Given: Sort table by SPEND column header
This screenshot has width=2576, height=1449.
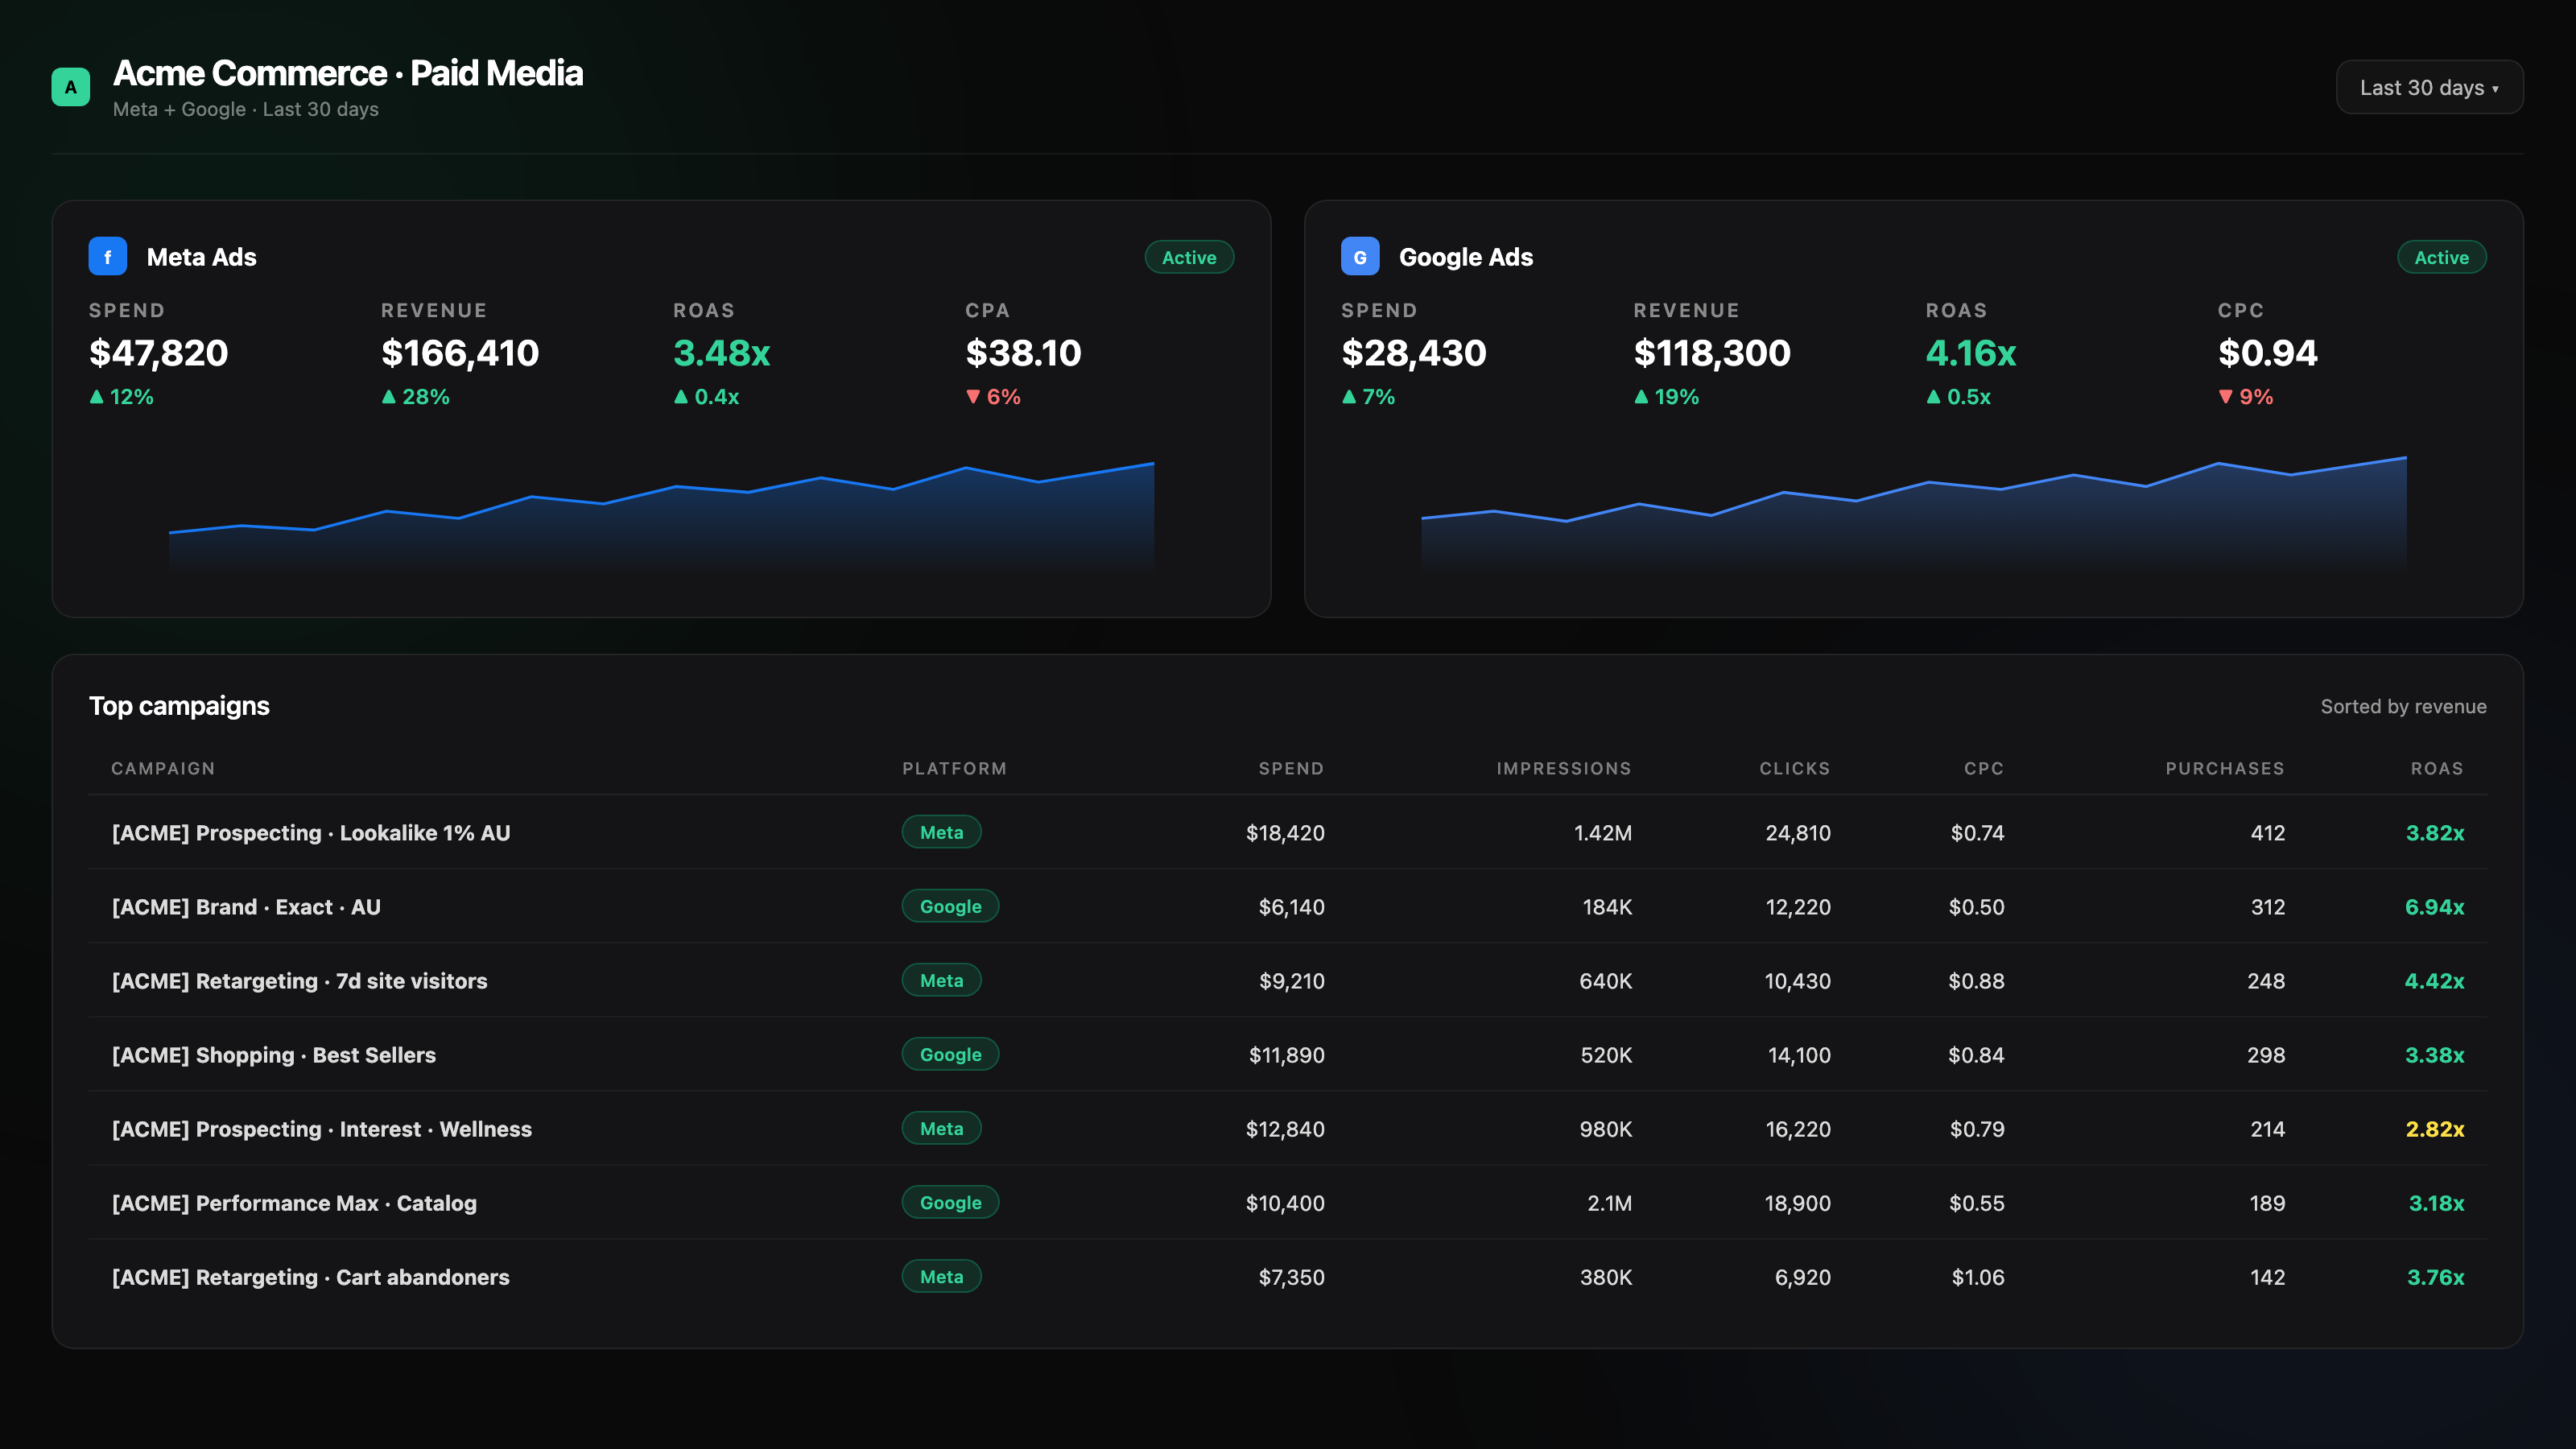Looking at the screenshot, I should tap(1291, 768).
